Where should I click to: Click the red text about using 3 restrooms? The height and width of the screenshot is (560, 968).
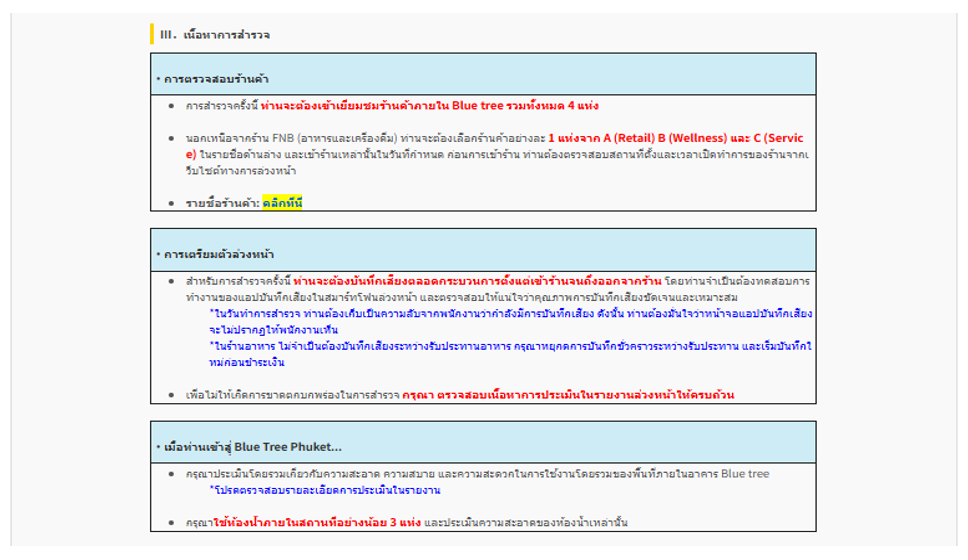[x=317, y=522]
